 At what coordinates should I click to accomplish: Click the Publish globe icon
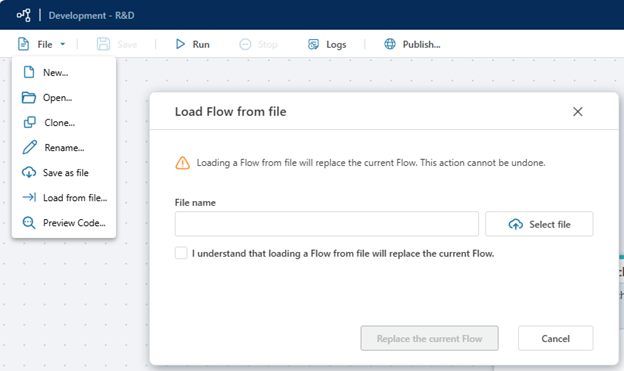coord(390,44)
